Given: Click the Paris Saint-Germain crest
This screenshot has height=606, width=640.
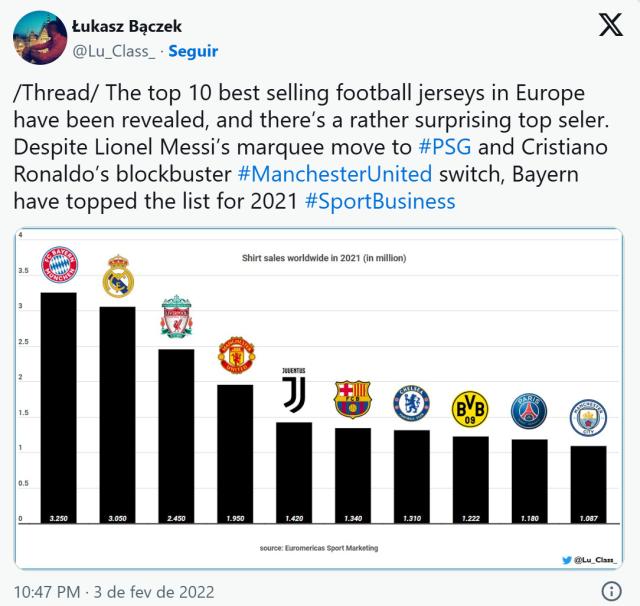Looking at the screenshot, I should [529, 411].
